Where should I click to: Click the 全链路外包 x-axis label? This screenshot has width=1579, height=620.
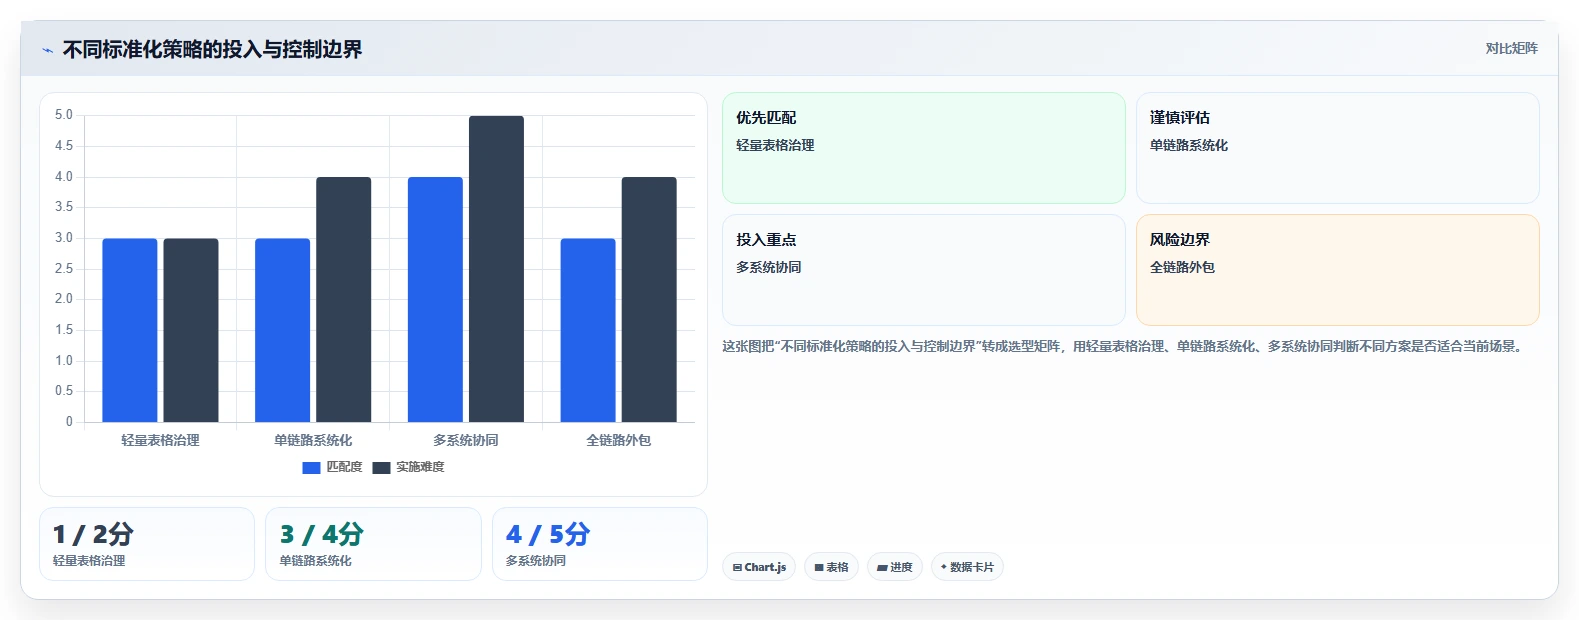(618, 440)
